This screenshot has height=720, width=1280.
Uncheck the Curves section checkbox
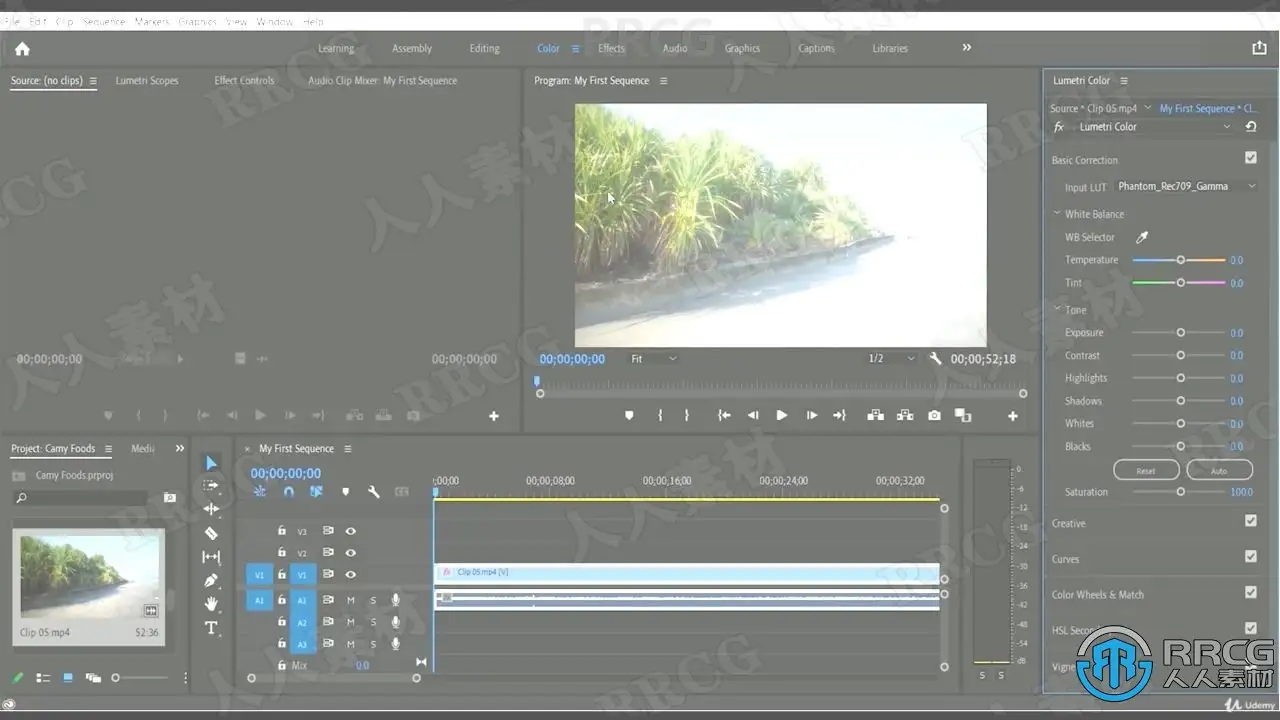click(x=1250, y=557)
